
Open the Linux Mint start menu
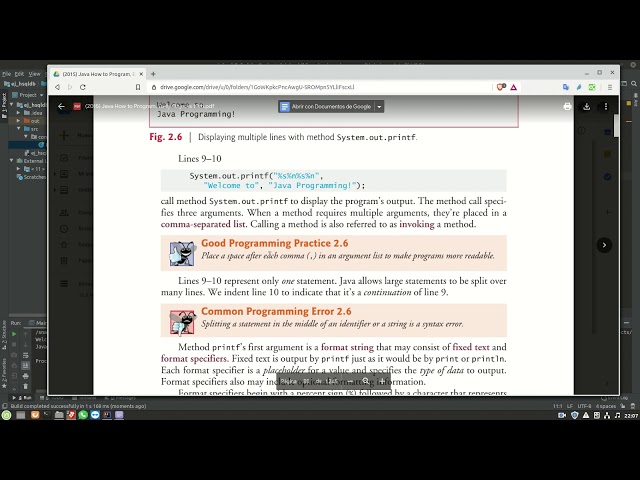[6, 415]
